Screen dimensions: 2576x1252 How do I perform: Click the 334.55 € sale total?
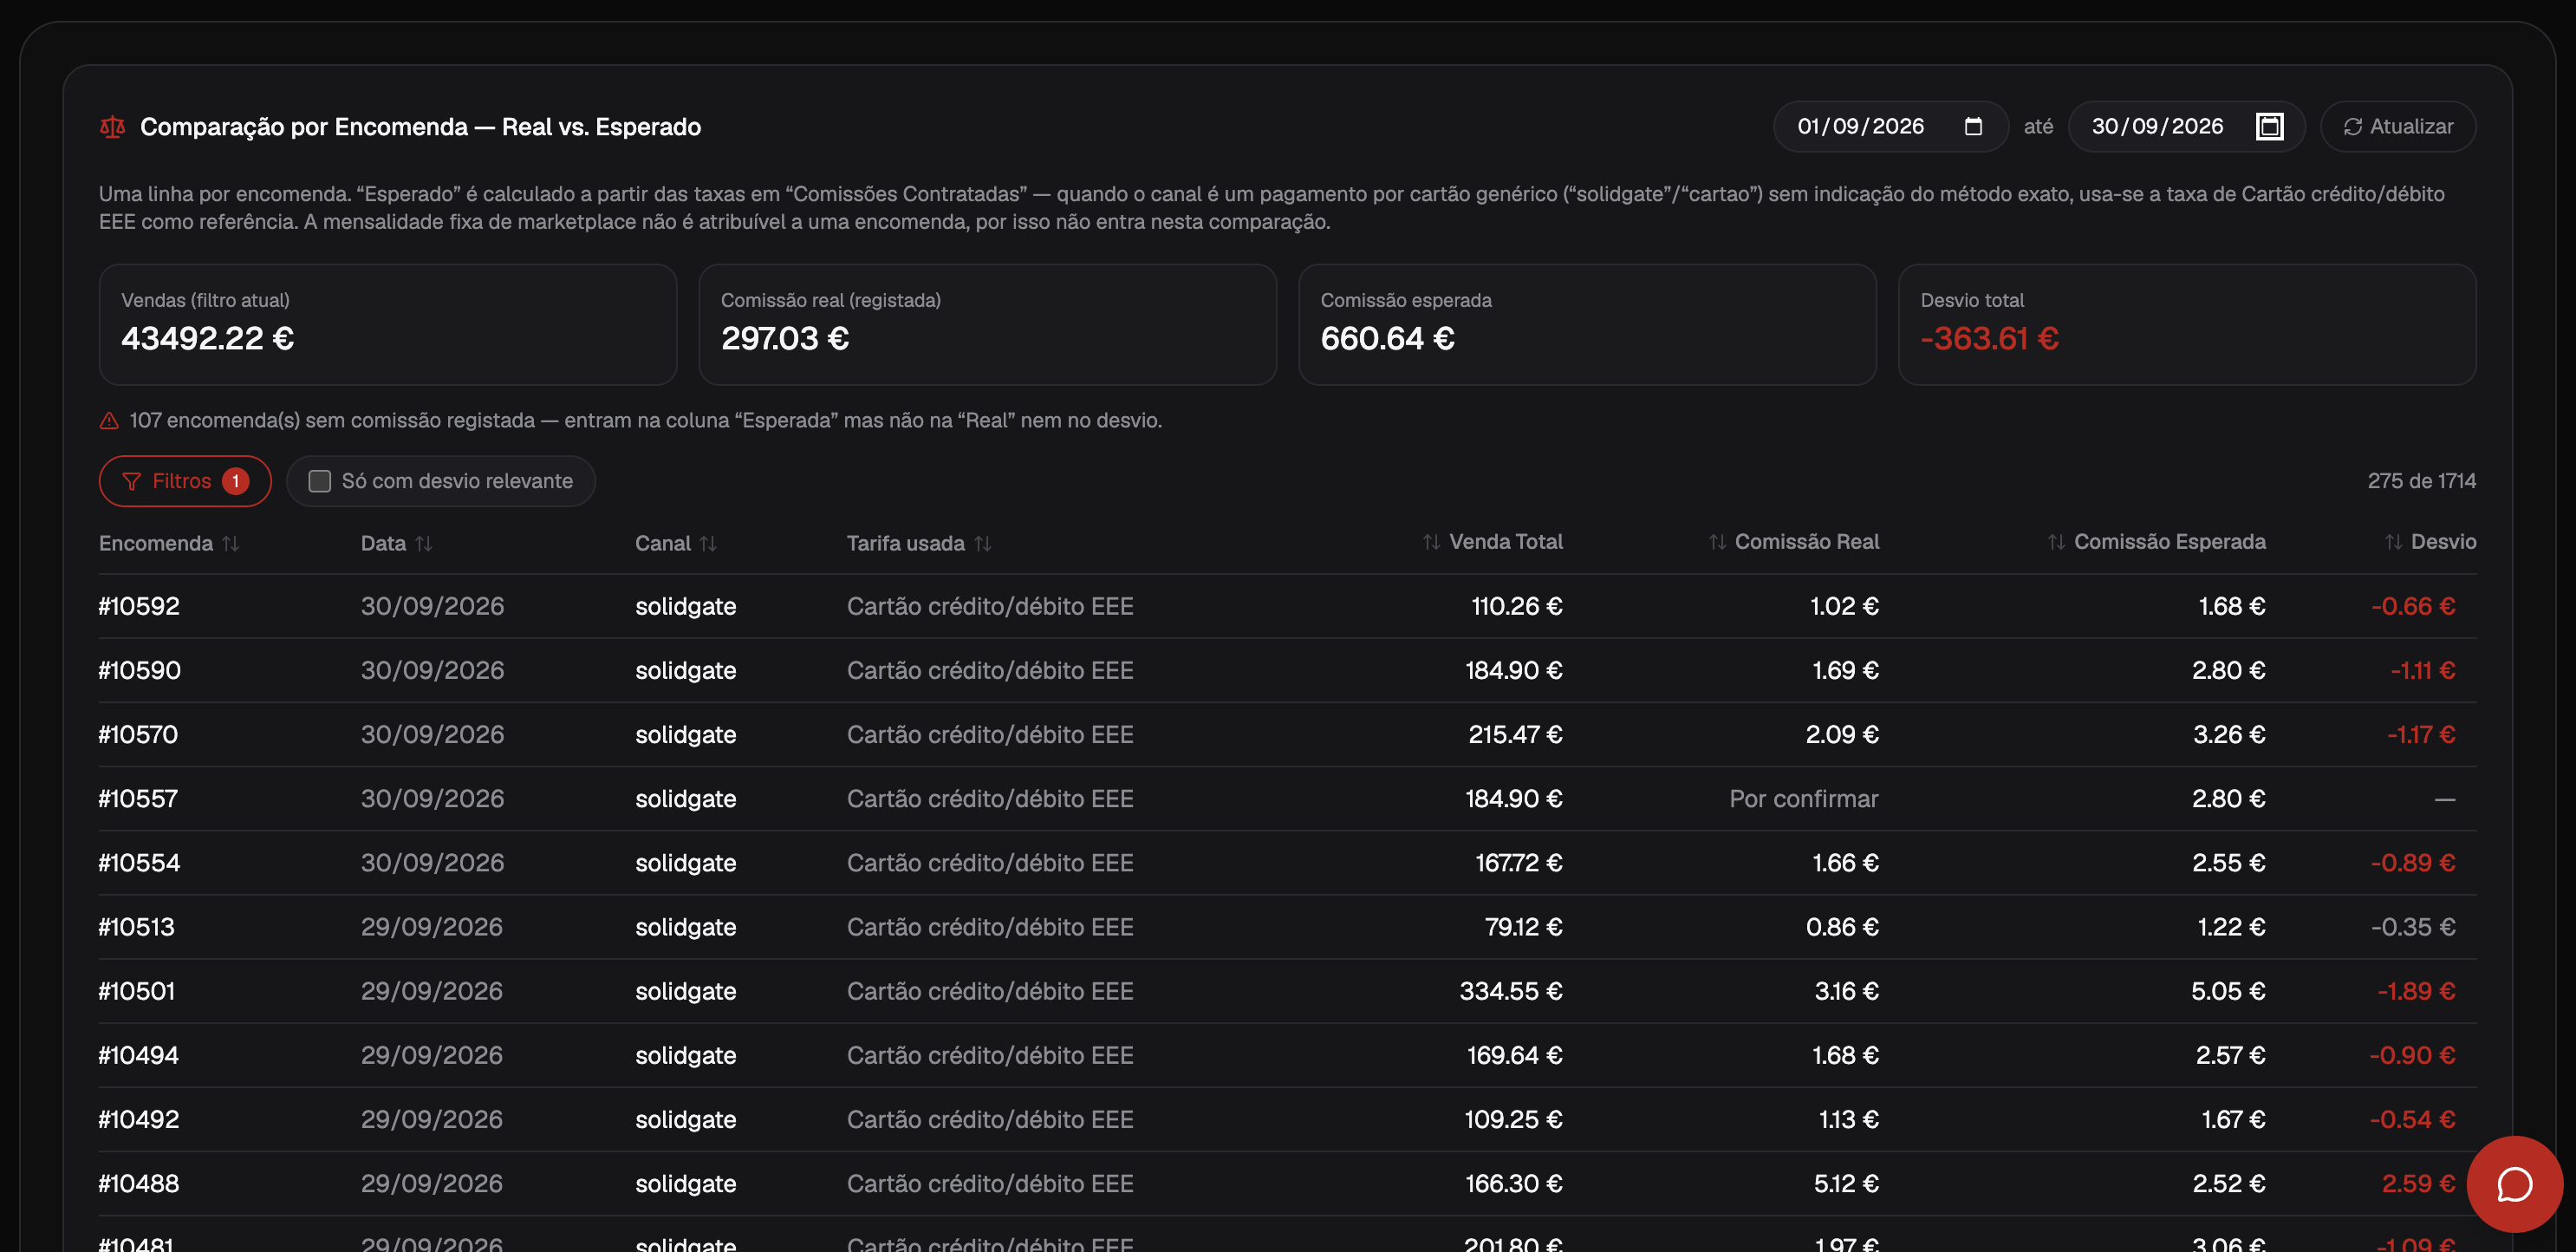[1510, 990]
